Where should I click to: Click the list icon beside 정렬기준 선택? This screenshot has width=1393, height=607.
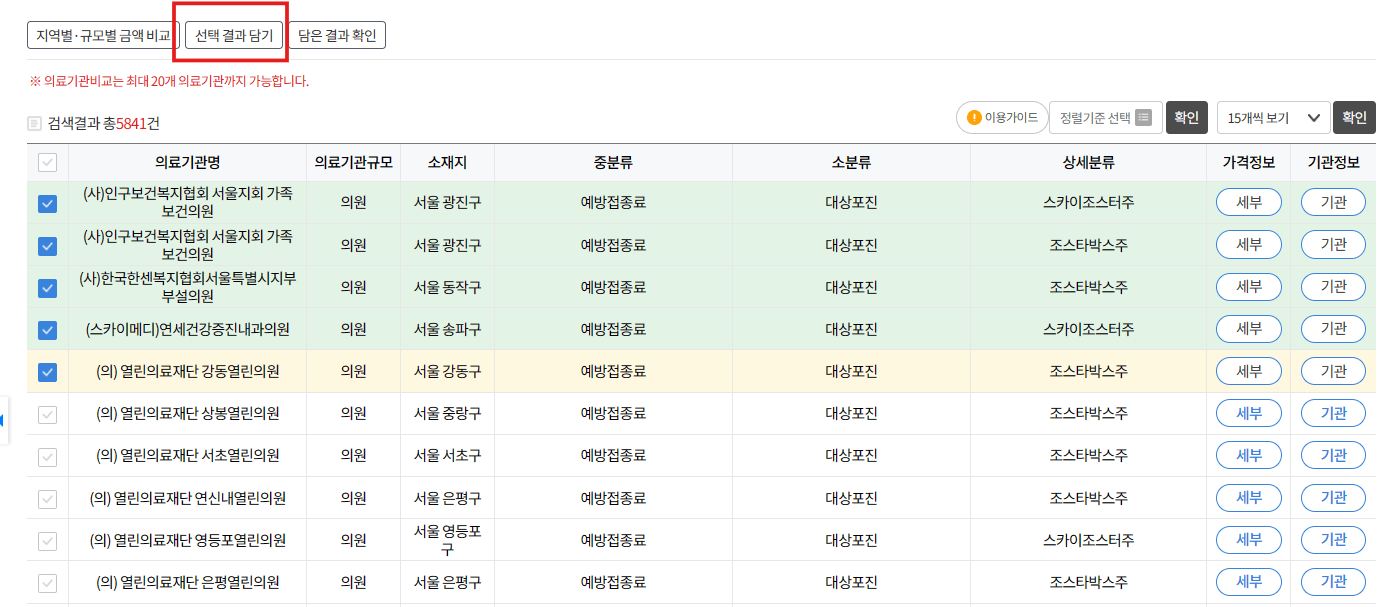tap(1143, 117)
